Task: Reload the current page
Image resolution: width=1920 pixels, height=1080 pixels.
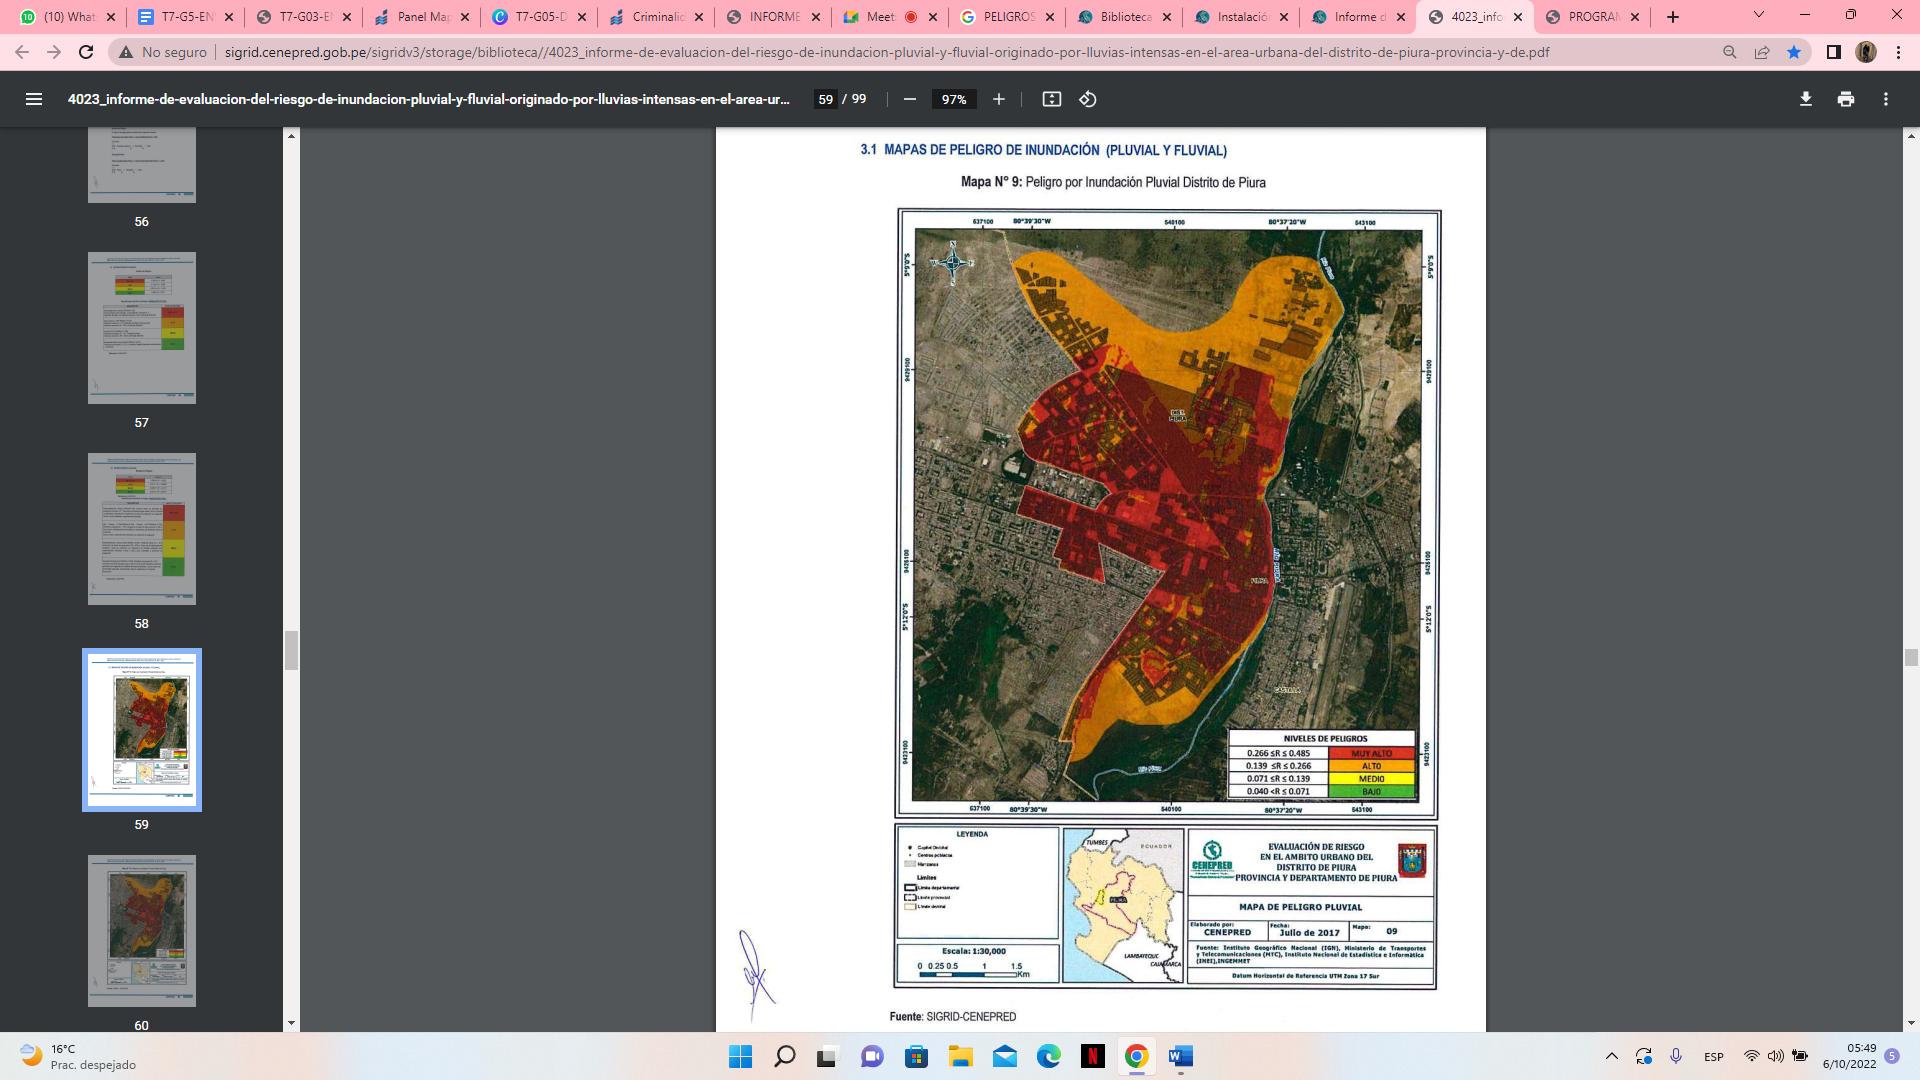Action: 86,52
